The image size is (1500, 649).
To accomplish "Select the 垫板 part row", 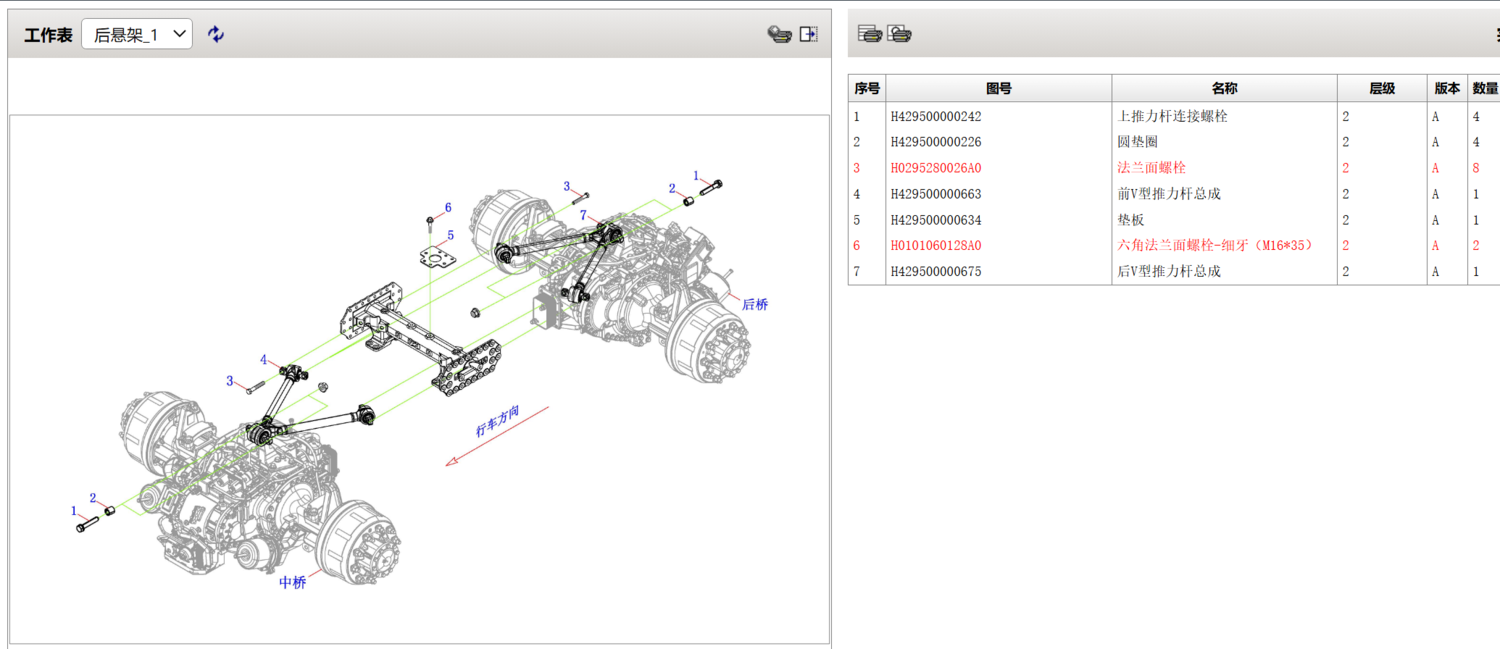I will click(1130, 220).
